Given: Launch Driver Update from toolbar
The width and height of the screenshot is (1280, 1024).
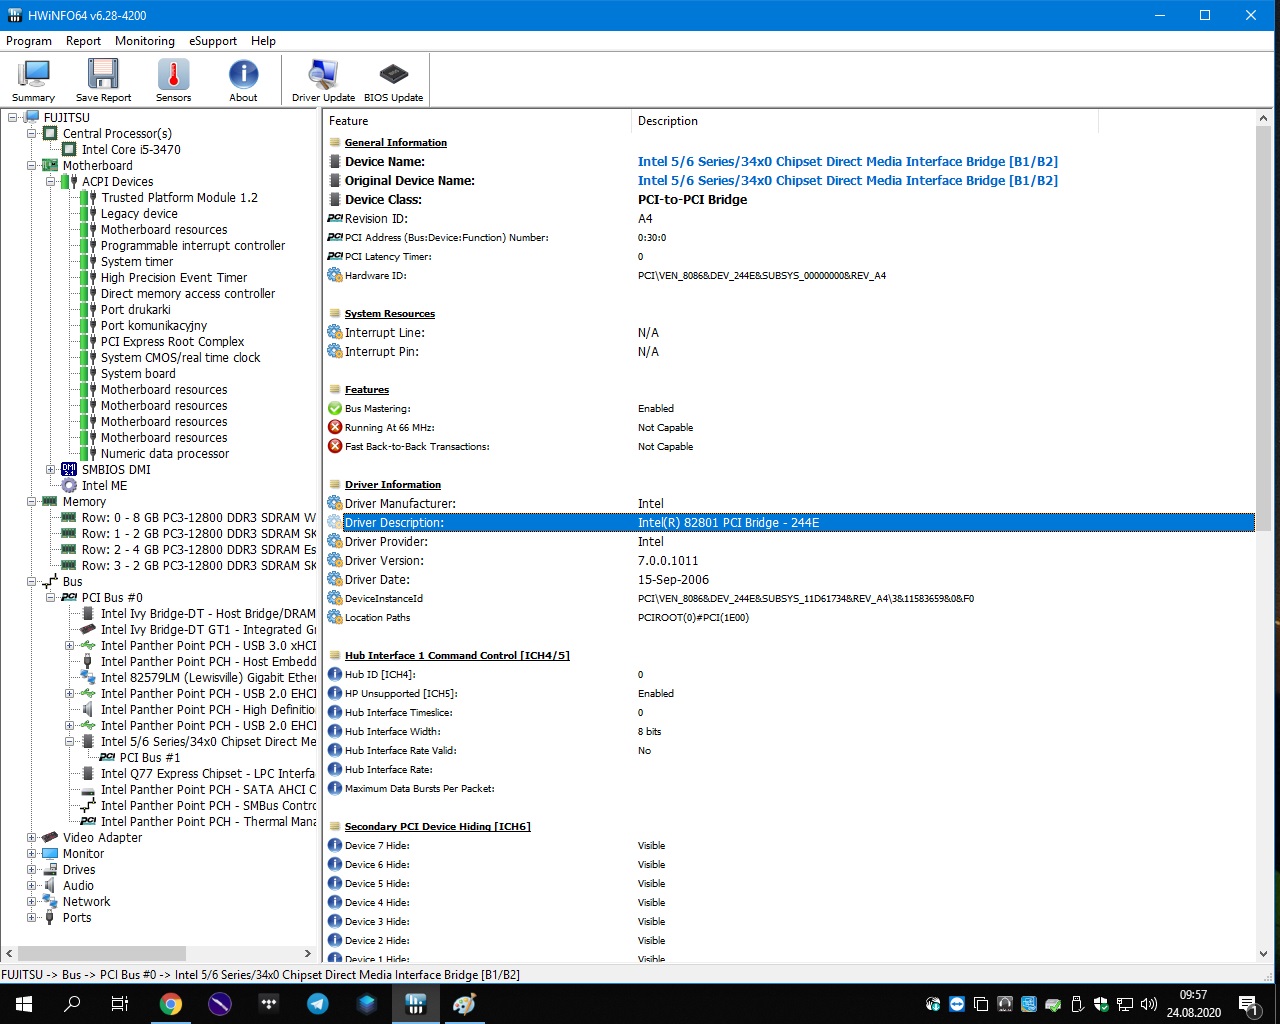Looking at the screenshot, I should click(323, 80).
